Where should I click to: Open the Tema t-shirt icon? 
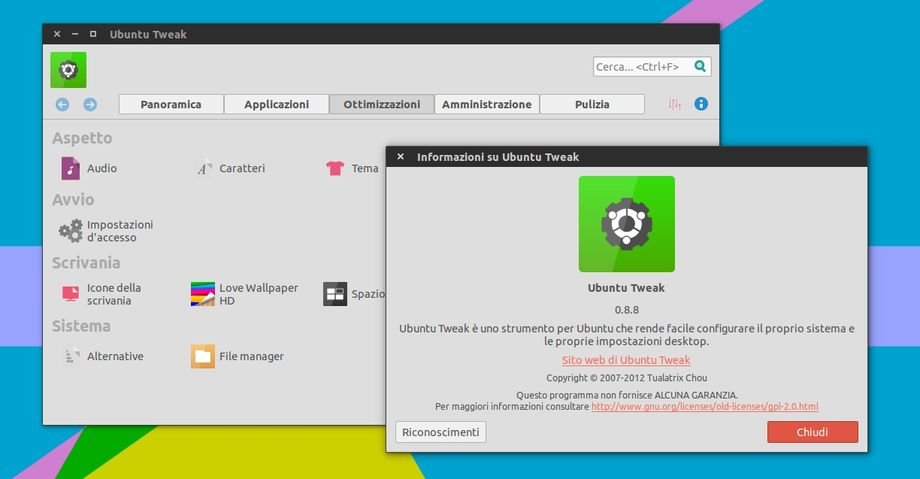[335, 168]
